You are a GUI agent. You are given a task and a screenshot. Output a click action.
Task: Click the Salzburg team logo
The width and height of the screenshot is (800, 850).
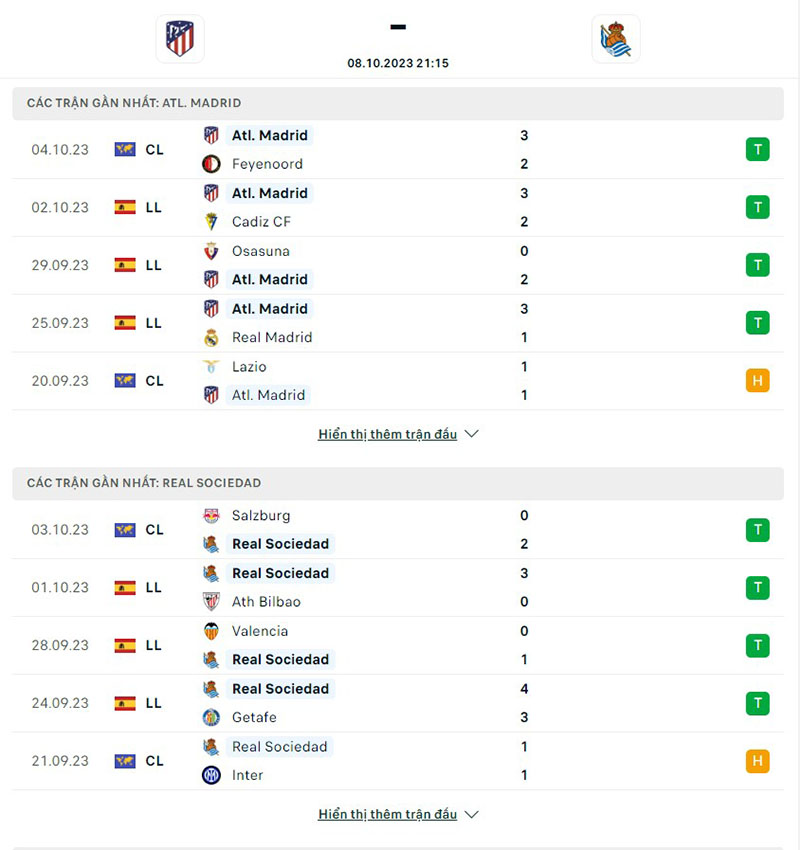point(211,516)
